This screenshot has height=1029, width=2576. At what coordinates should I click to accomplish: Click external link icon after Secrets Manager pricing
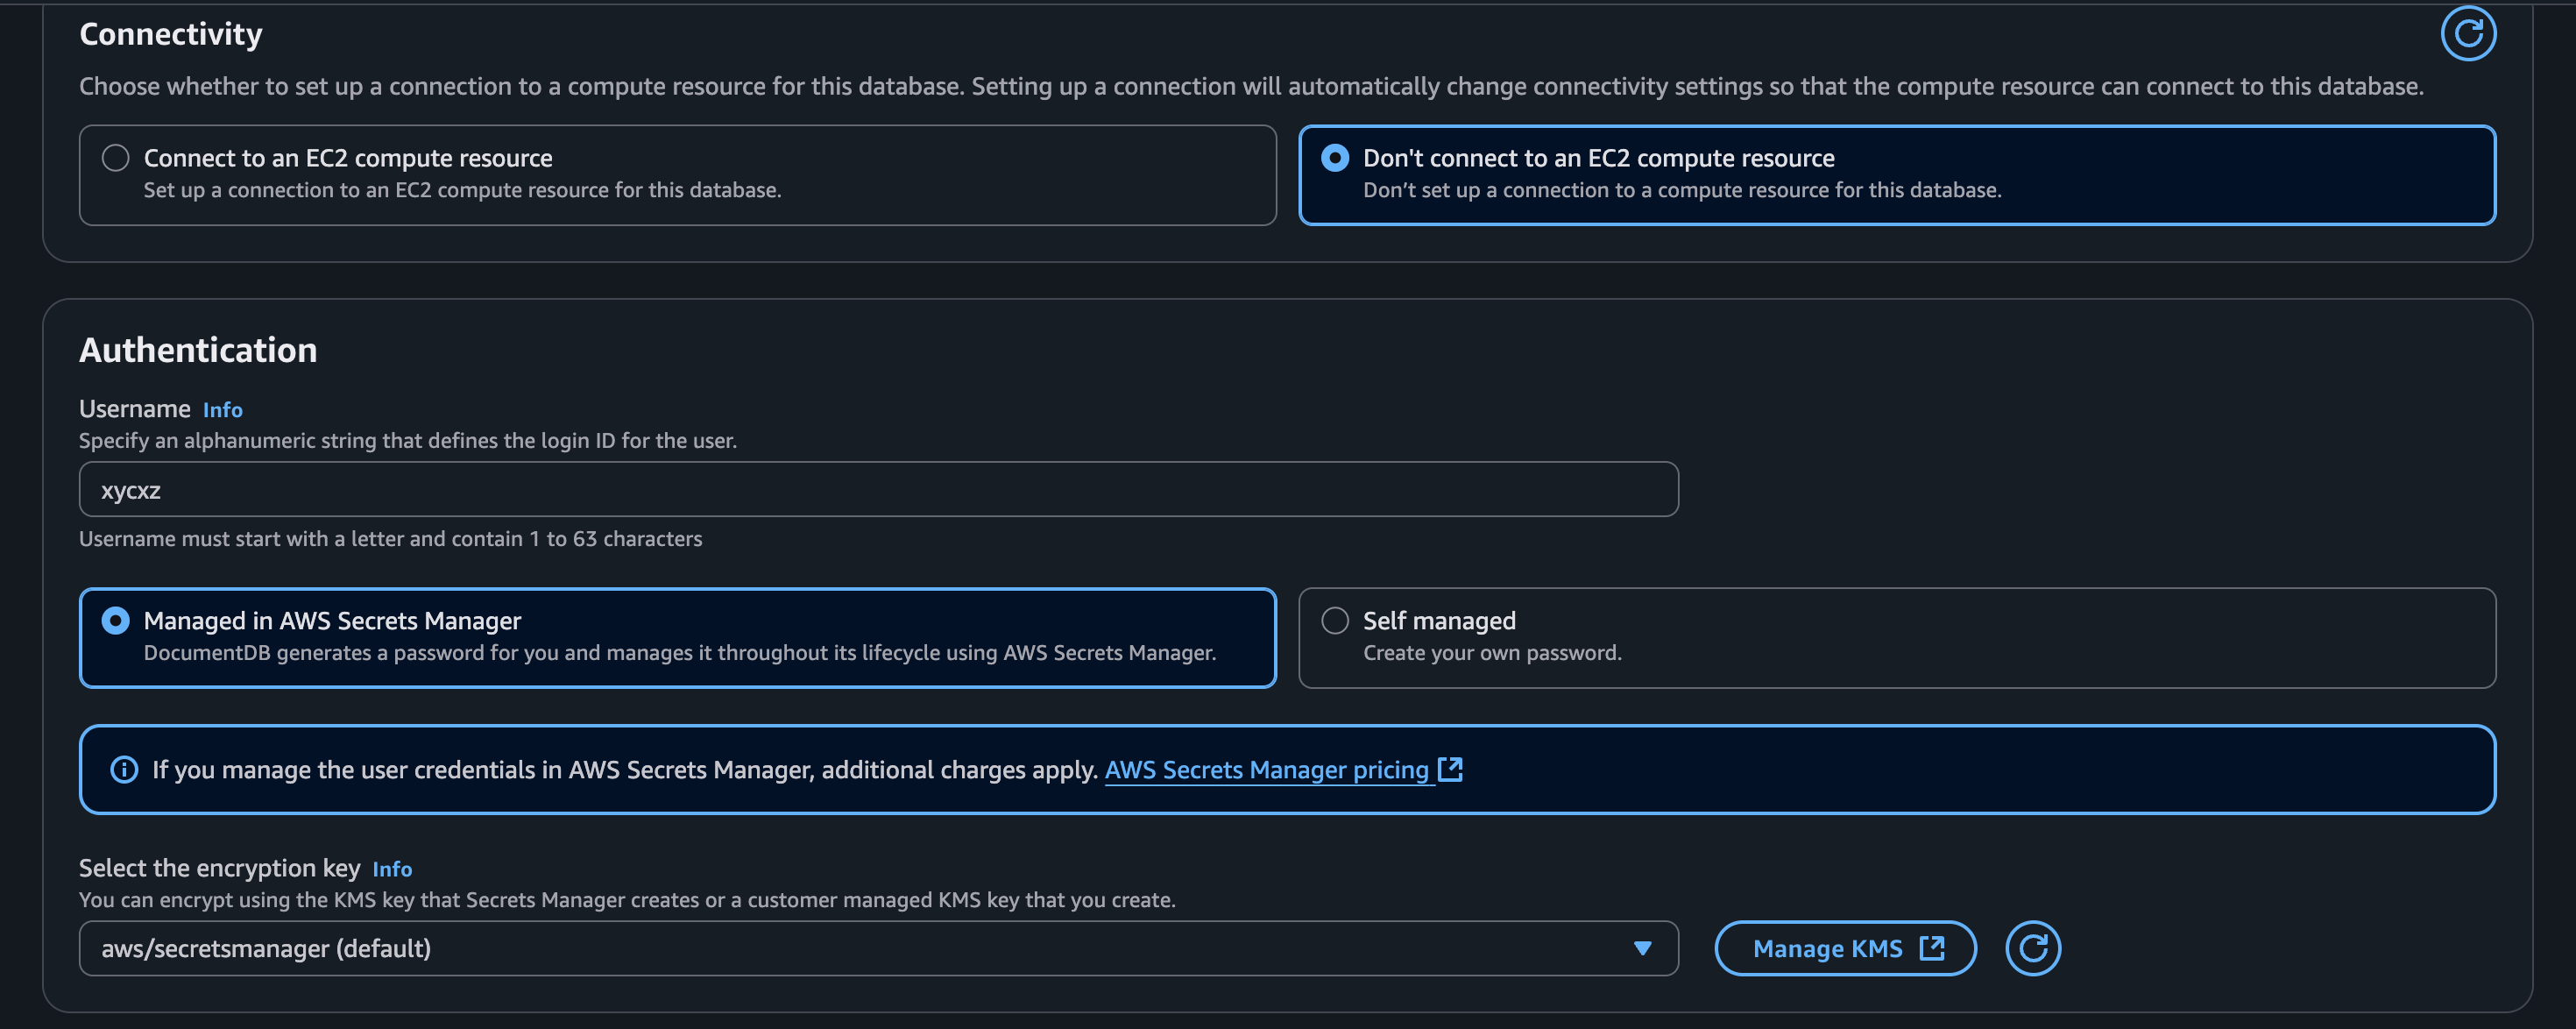click(1450, 769)
